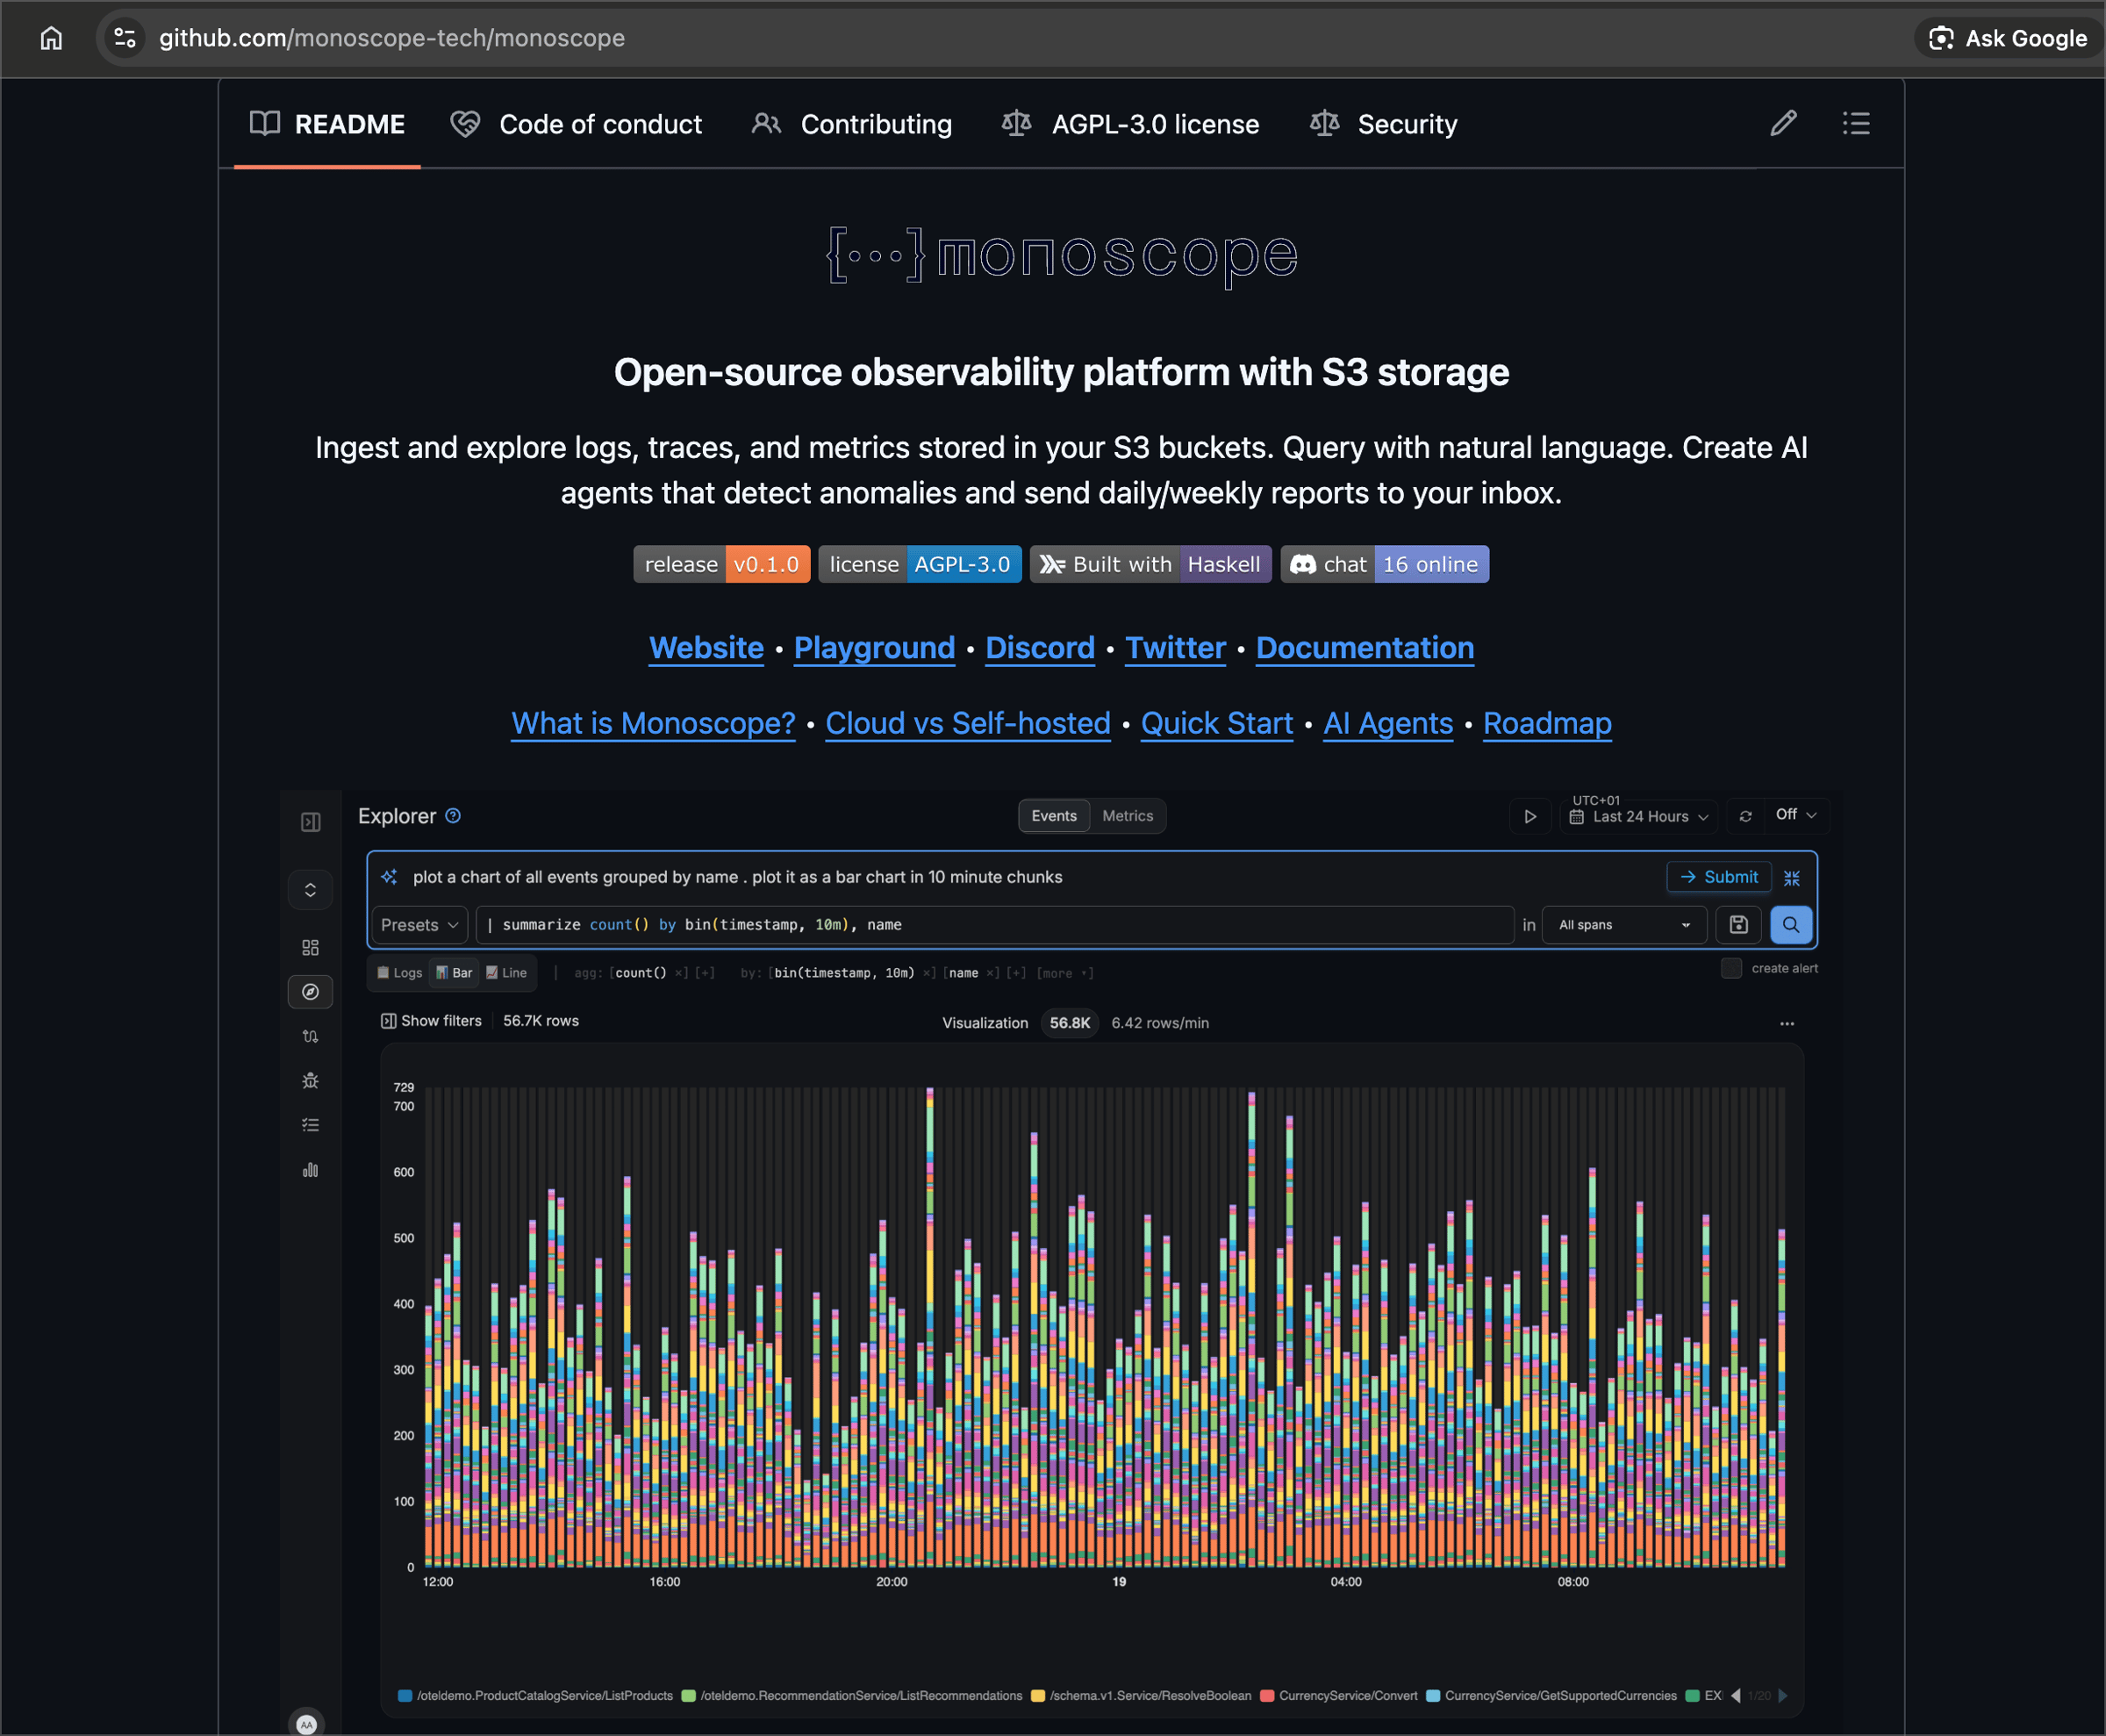Expand the All spans dropdown

click(x=1622, y=925)
